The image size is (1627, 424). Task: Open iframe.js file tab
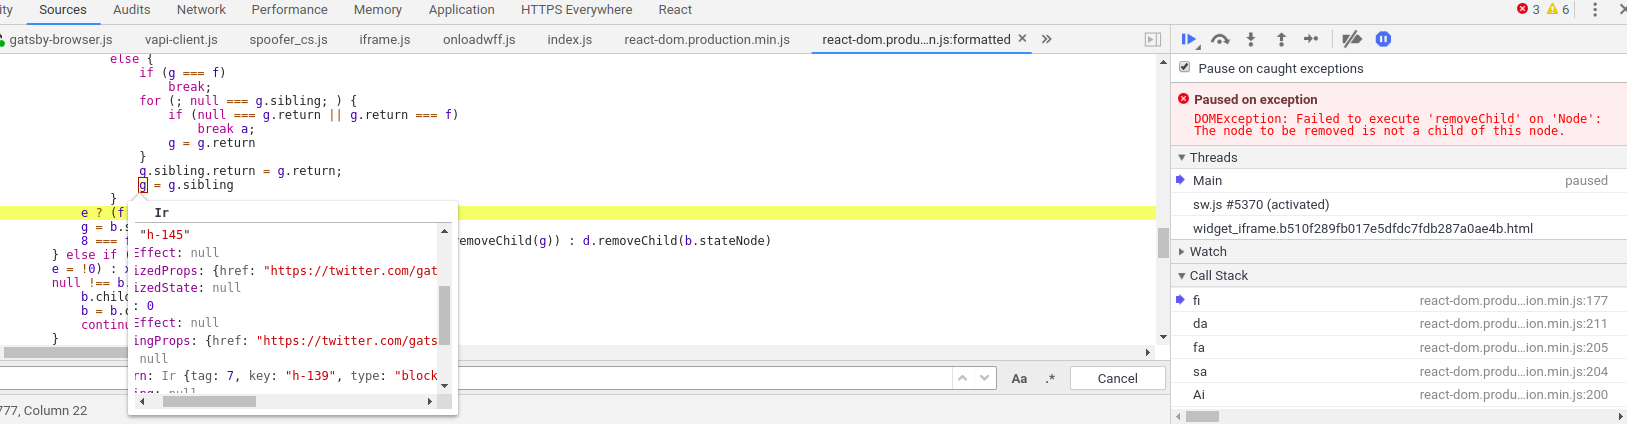385,39
